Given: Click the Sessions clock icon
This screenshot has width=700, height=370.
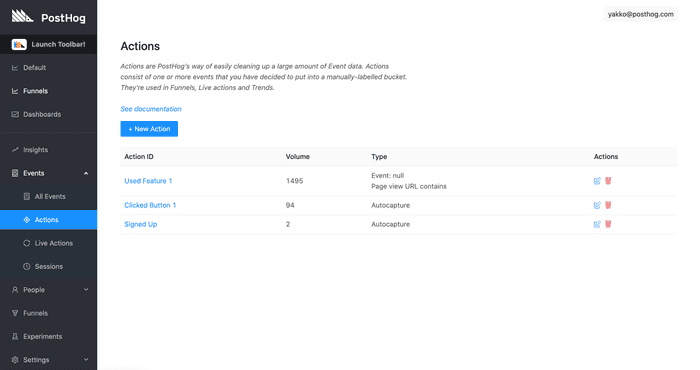Looking at the screenshot, I should point(27,266).
